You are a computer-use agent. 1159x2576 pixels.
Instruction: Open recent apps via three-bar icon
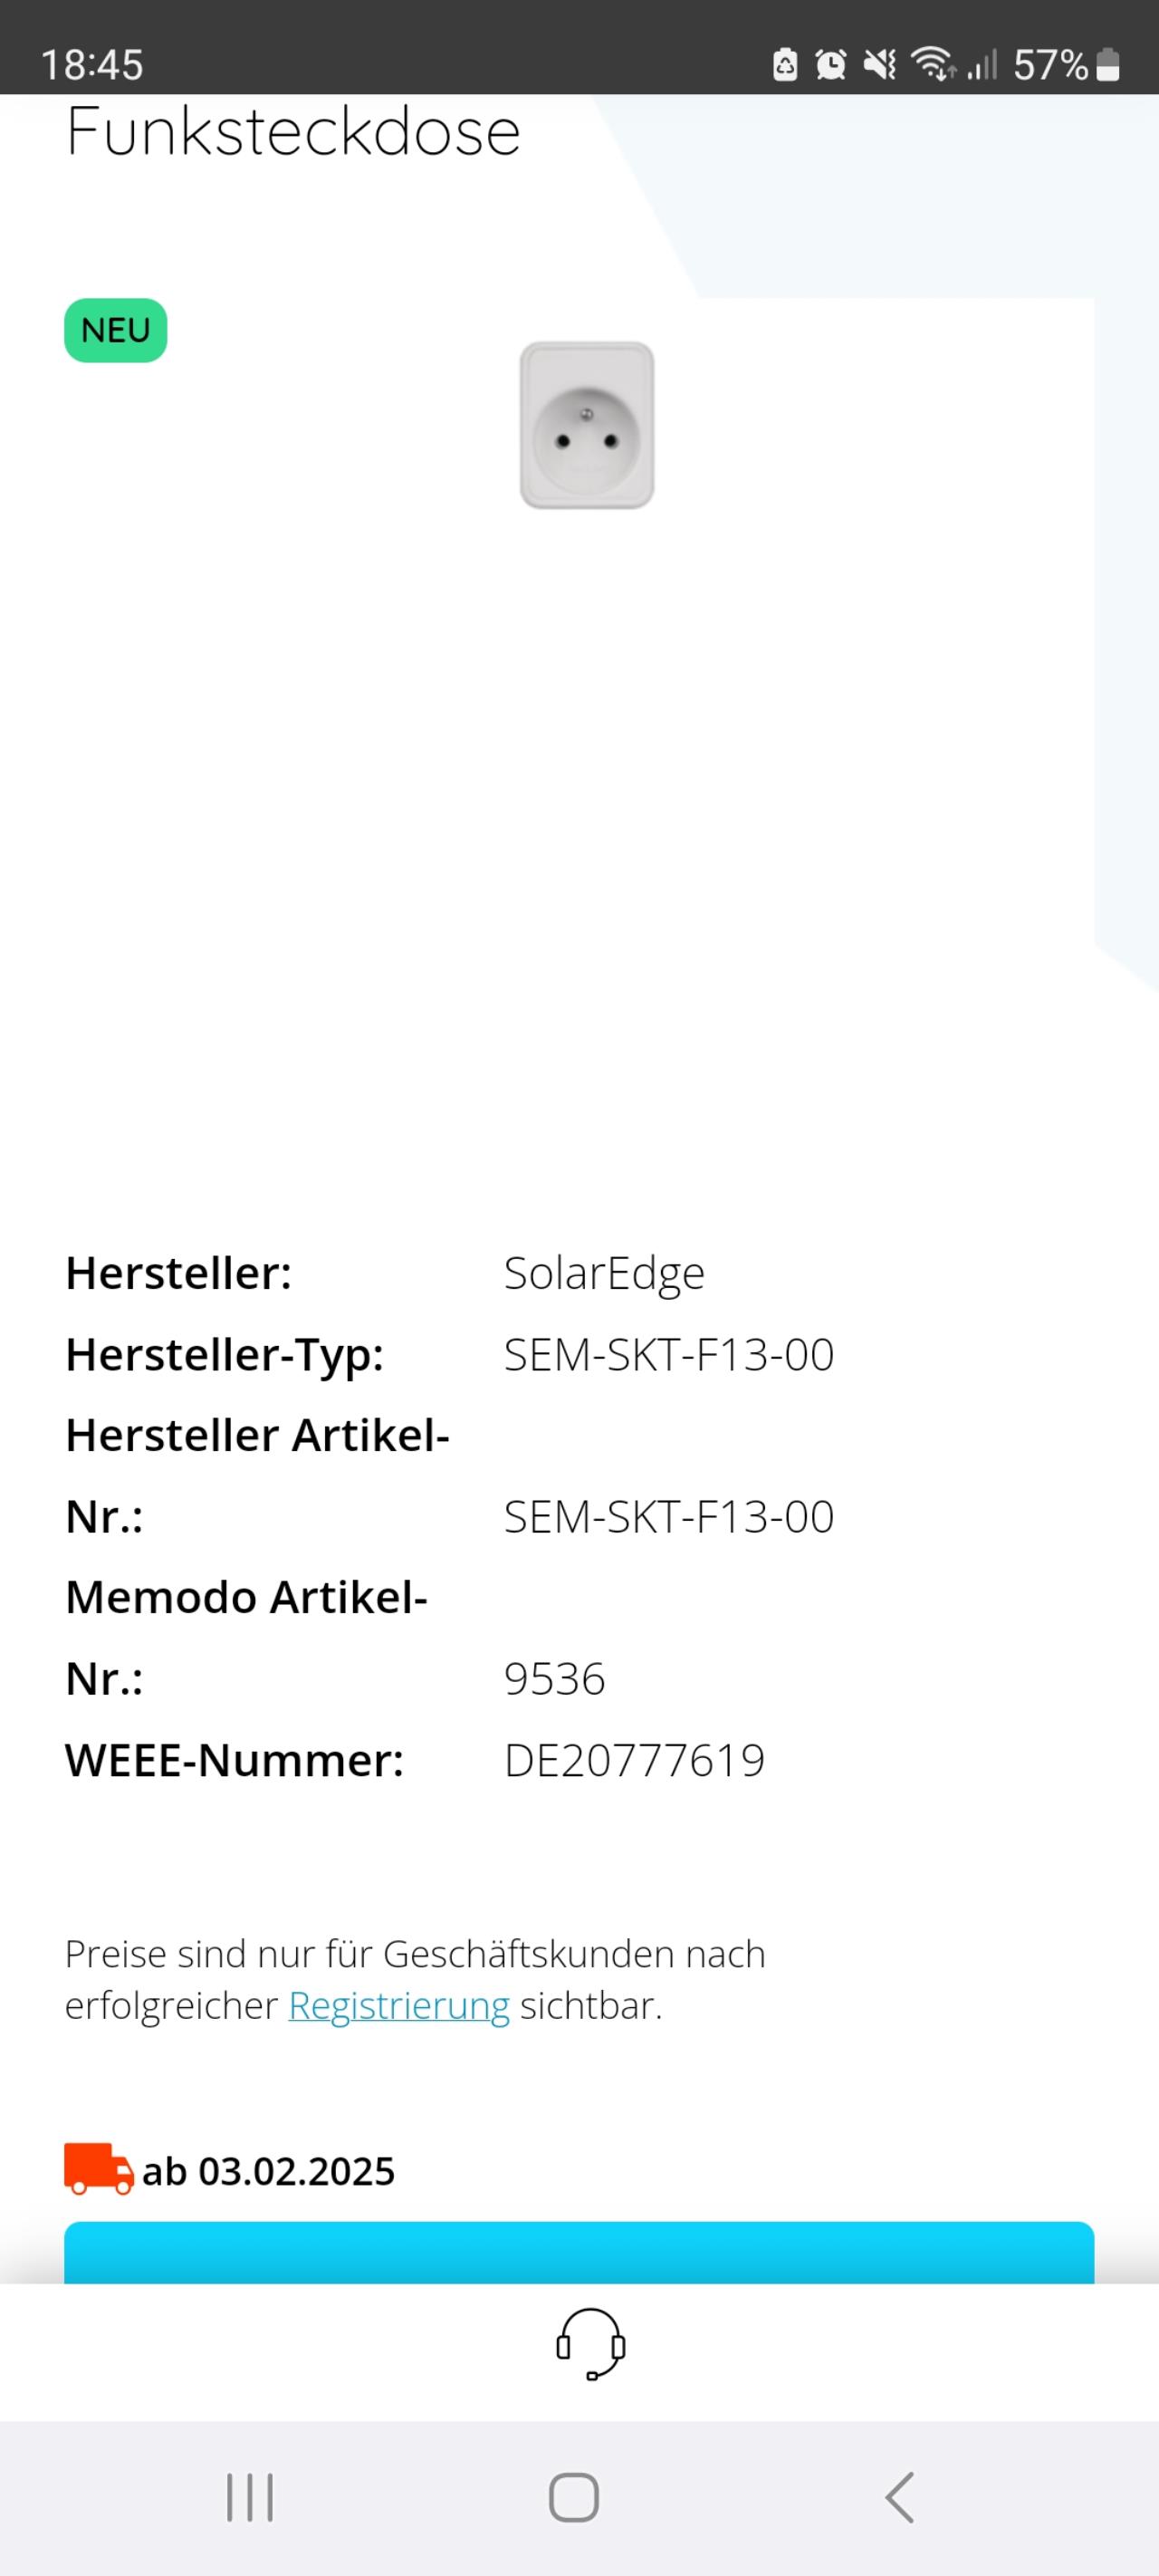(x=250, y=2497)
